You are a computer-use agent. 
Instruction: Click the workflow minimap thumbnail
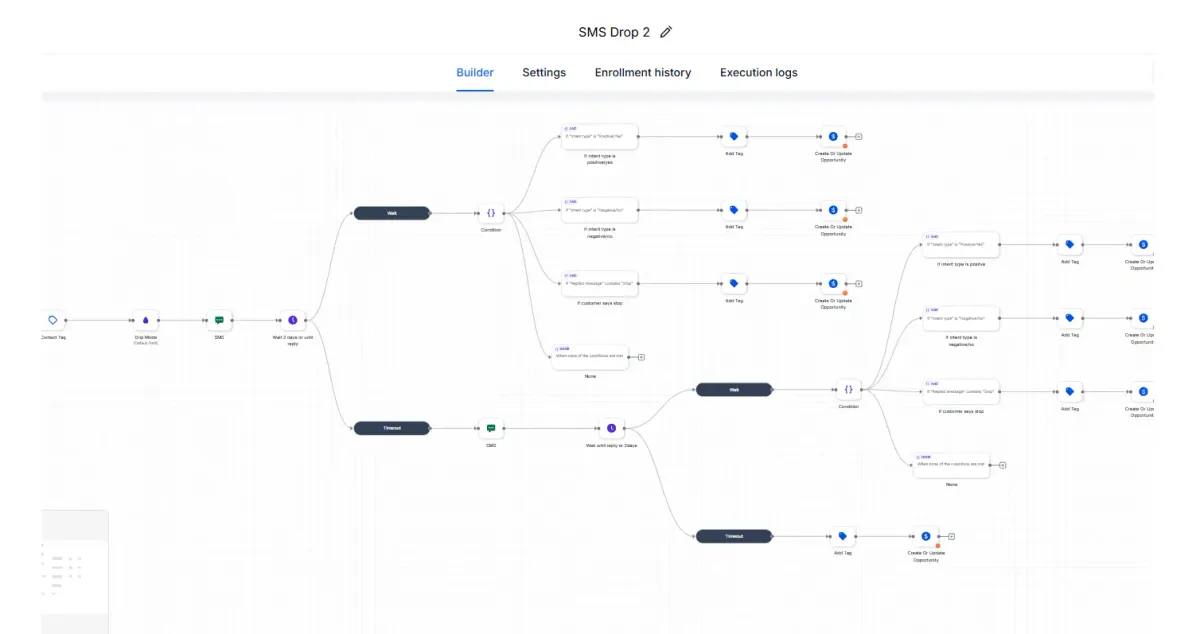[75, 572]
